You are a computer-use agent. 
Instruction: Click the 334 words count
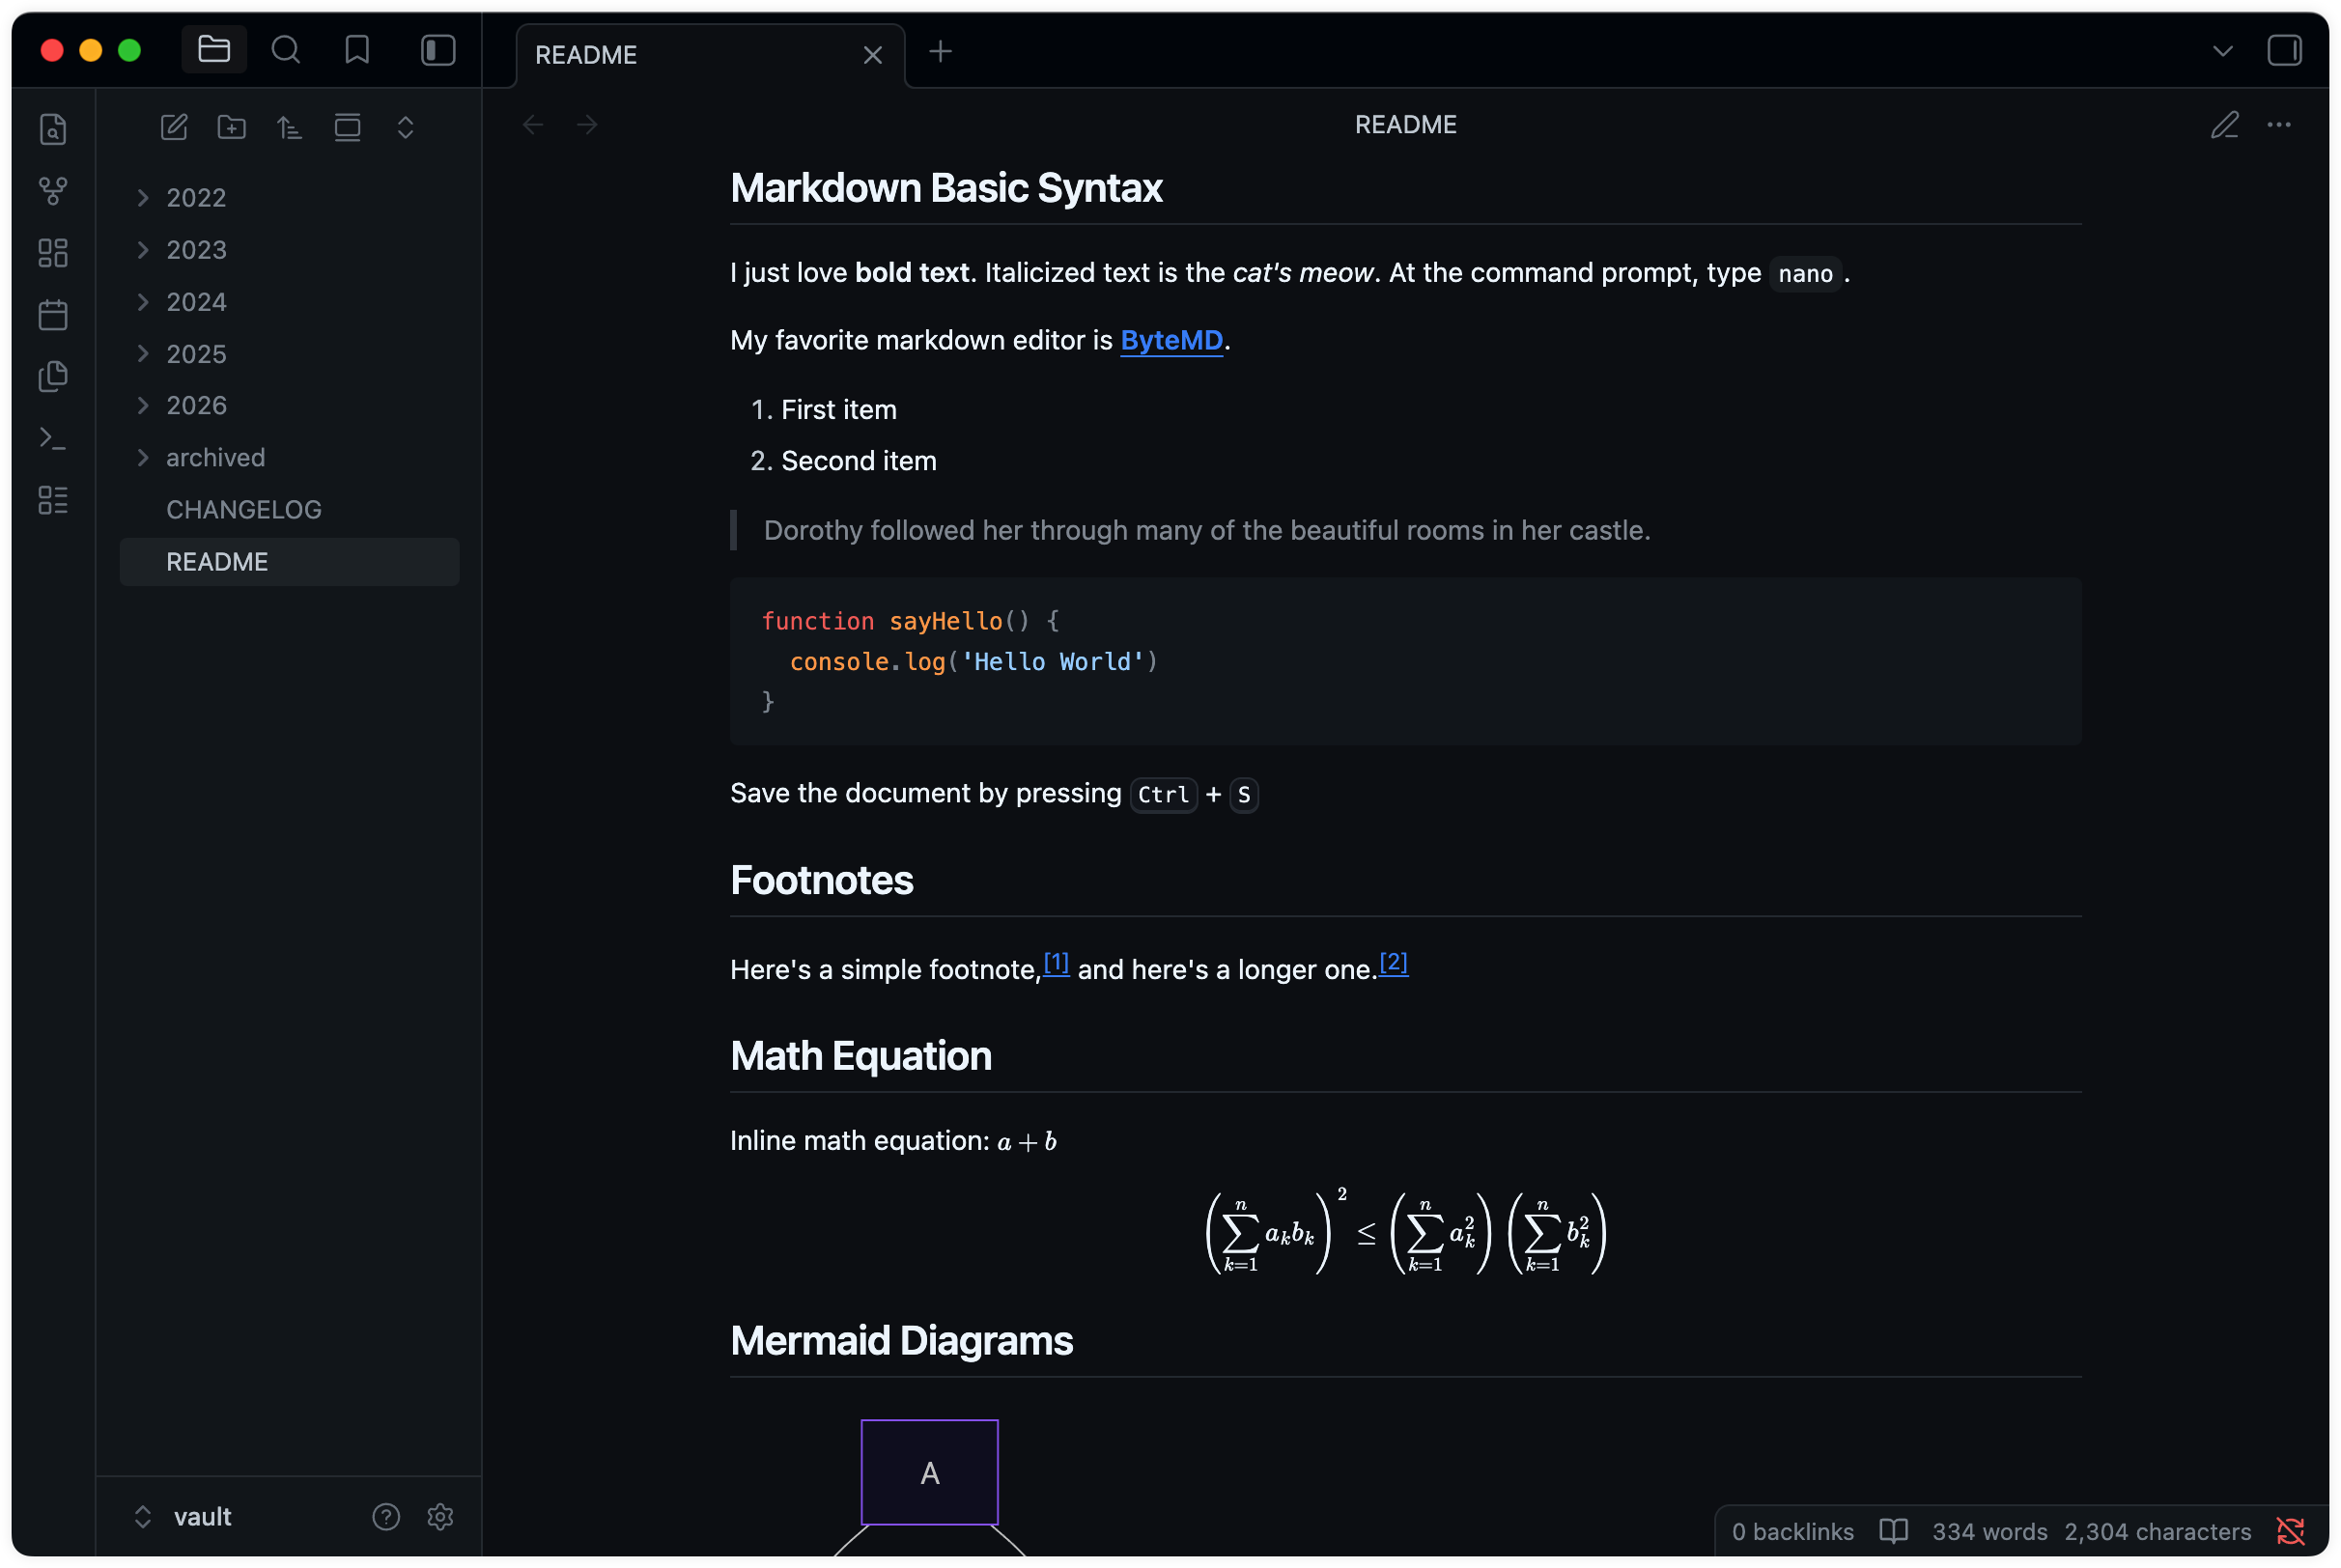pyautogui.click(x=1989, y=1531)
